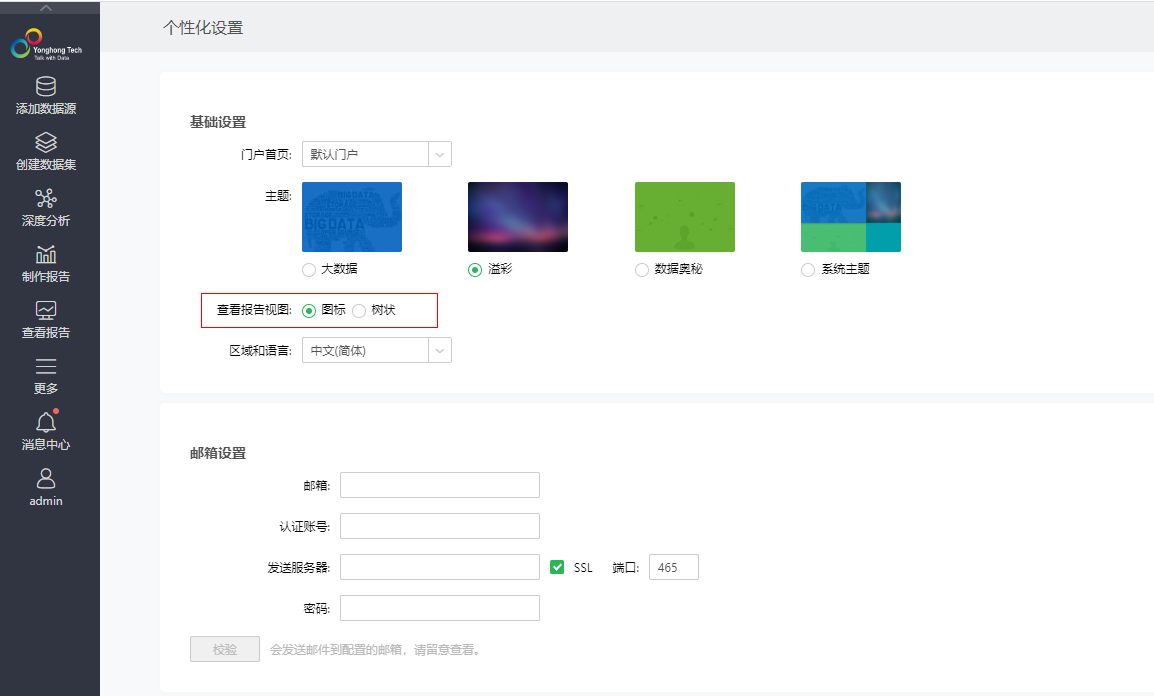Open 创建数据集 layers icon
1154x696 pixels.
pyautogui.click(x=46, y=143)
